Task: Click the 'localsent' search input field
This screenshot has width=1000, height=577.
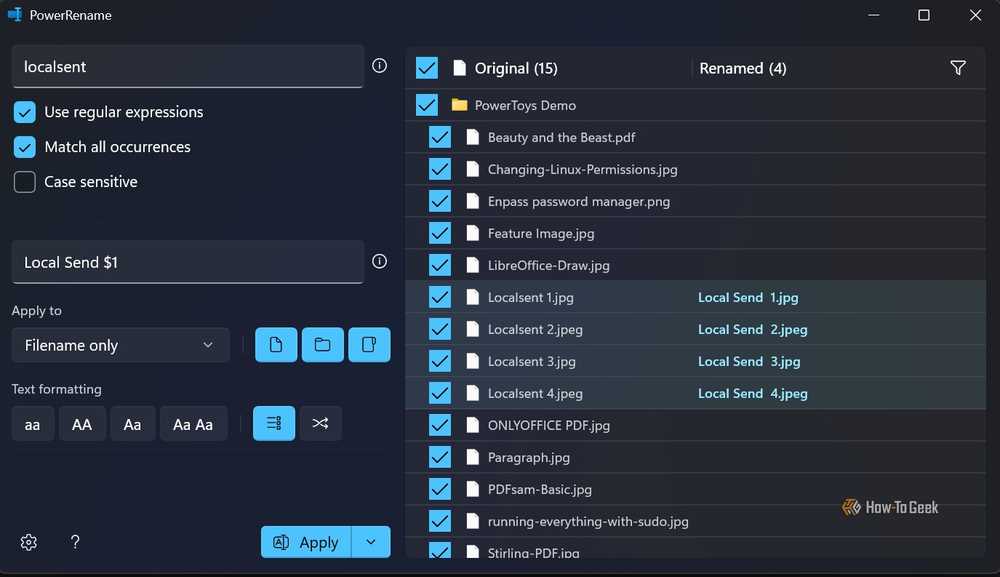Action: click(188, 66)
